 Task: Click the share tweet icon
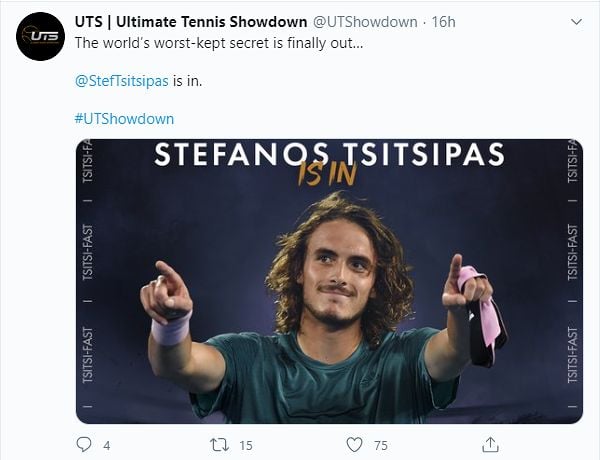pos(490,444)
